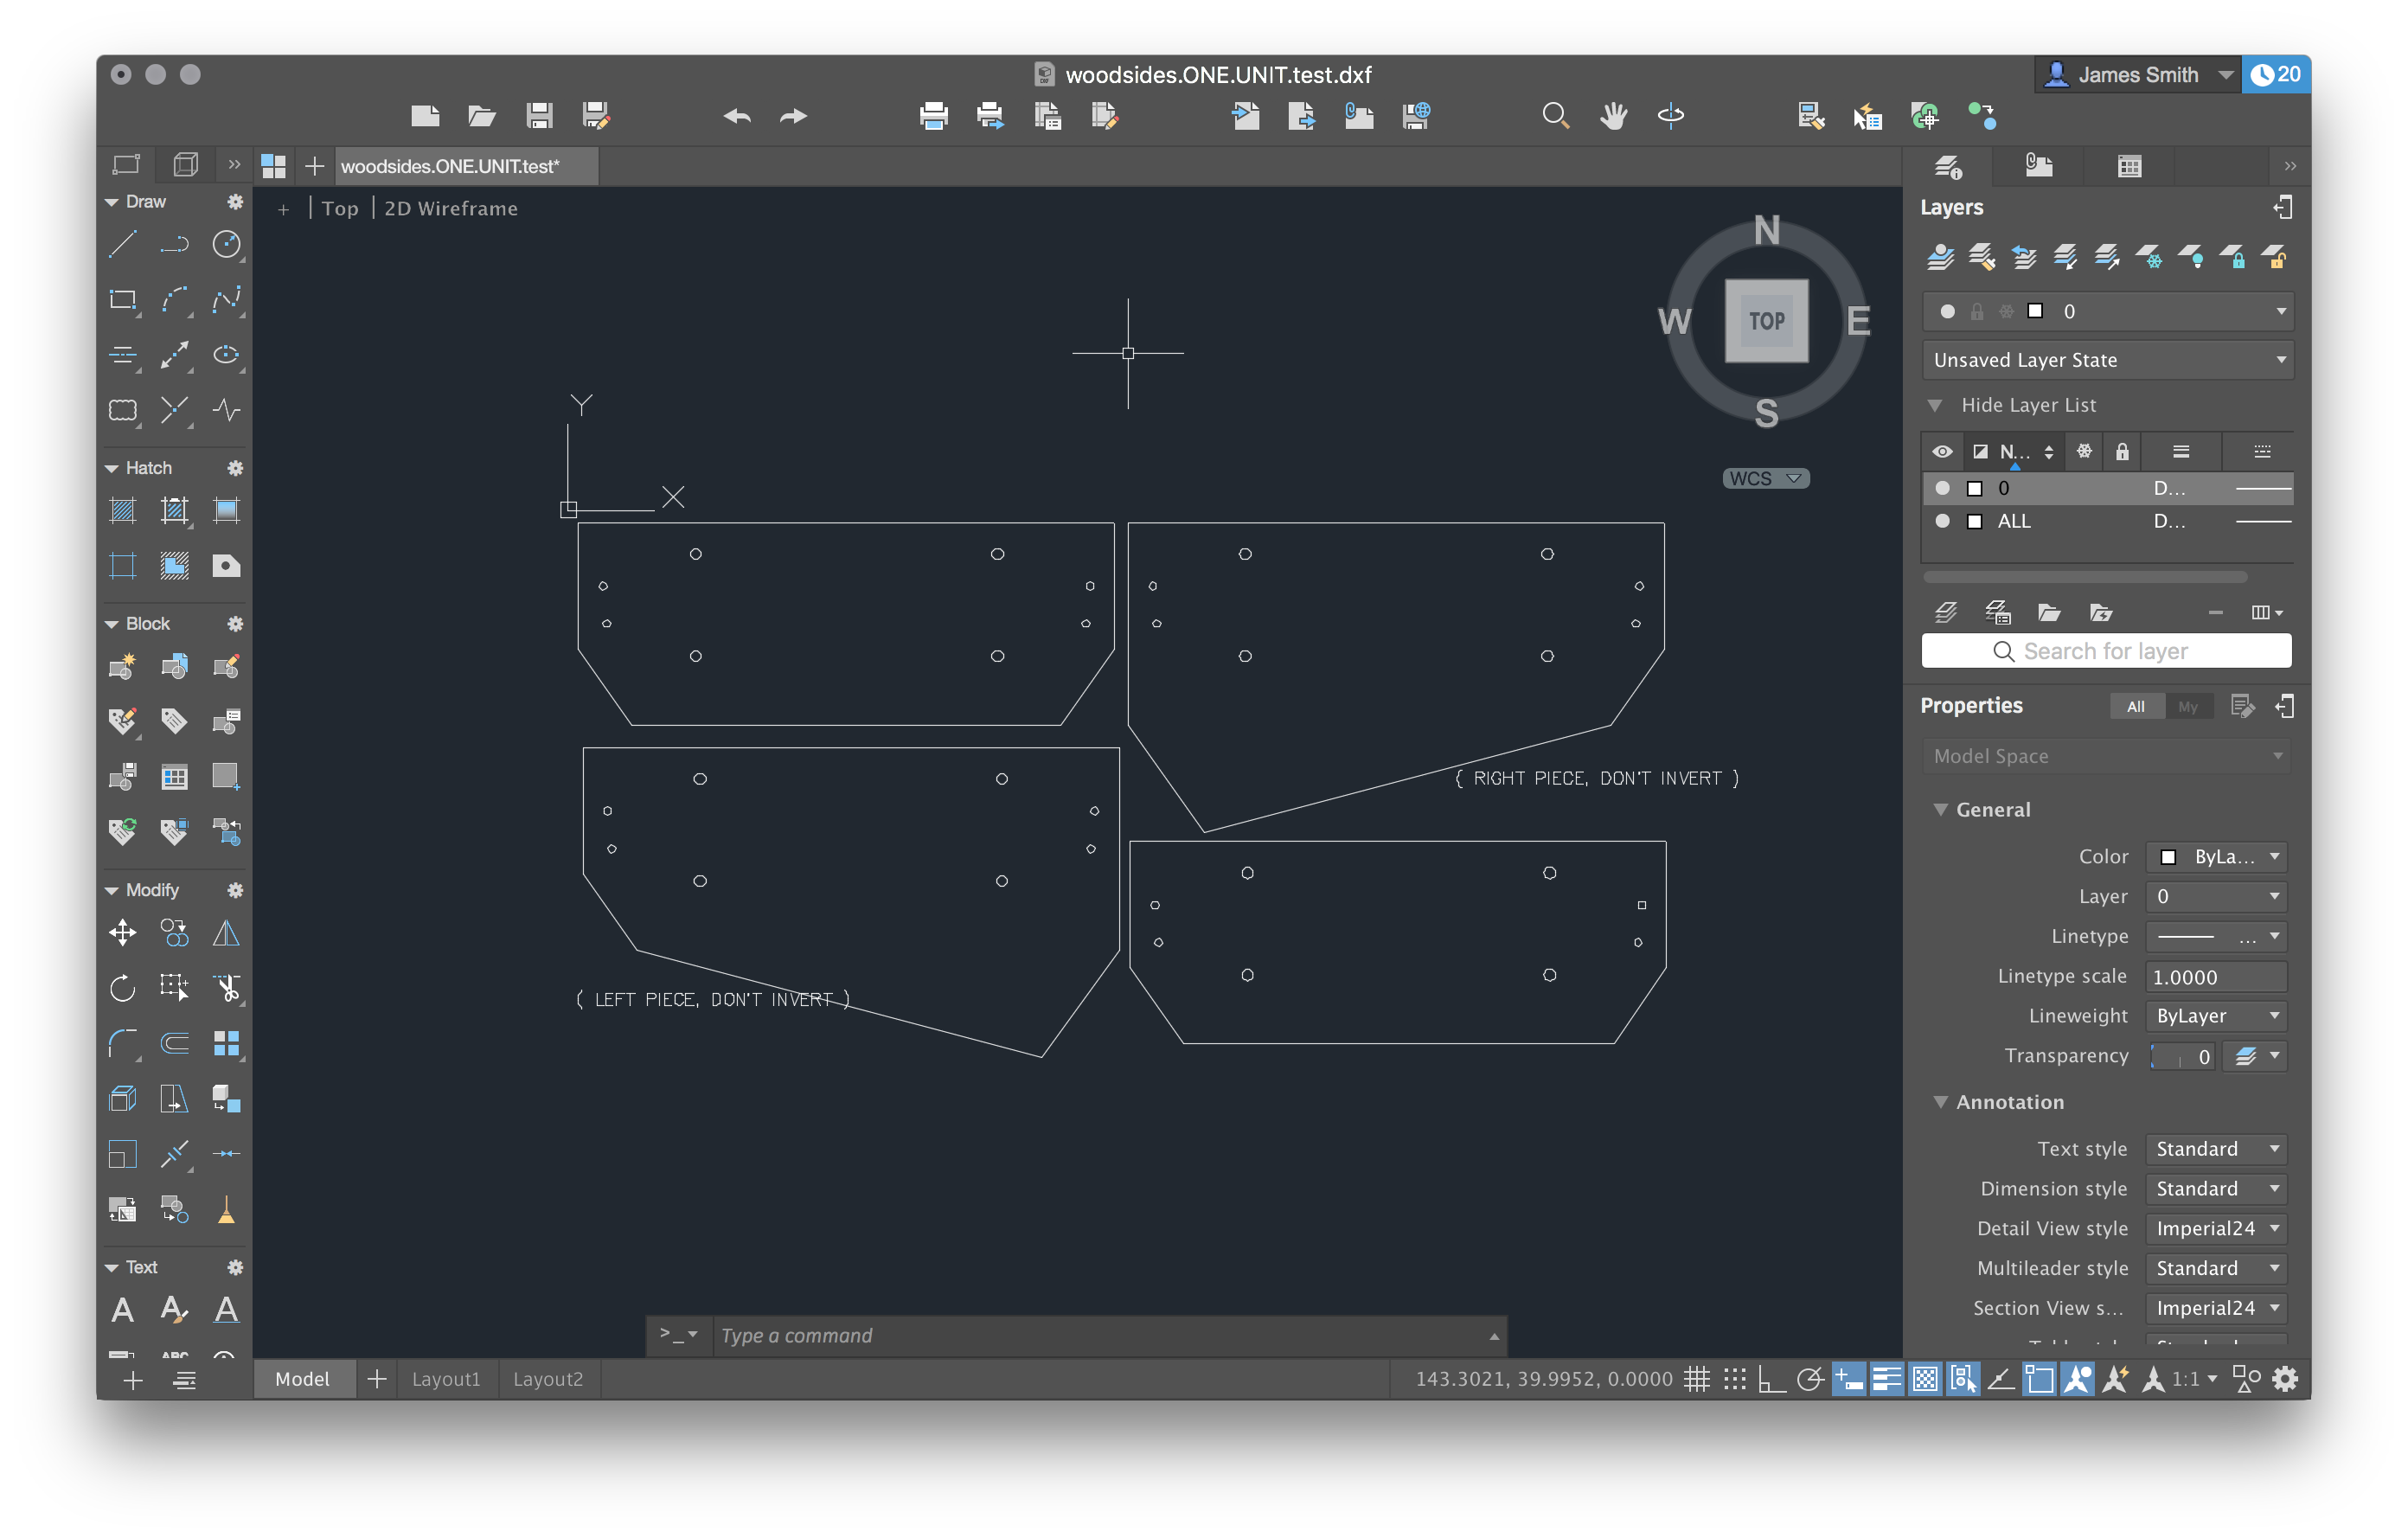Click the All properties filter button
This screenshot has width=2408, height=1538.
(2135, 706)
